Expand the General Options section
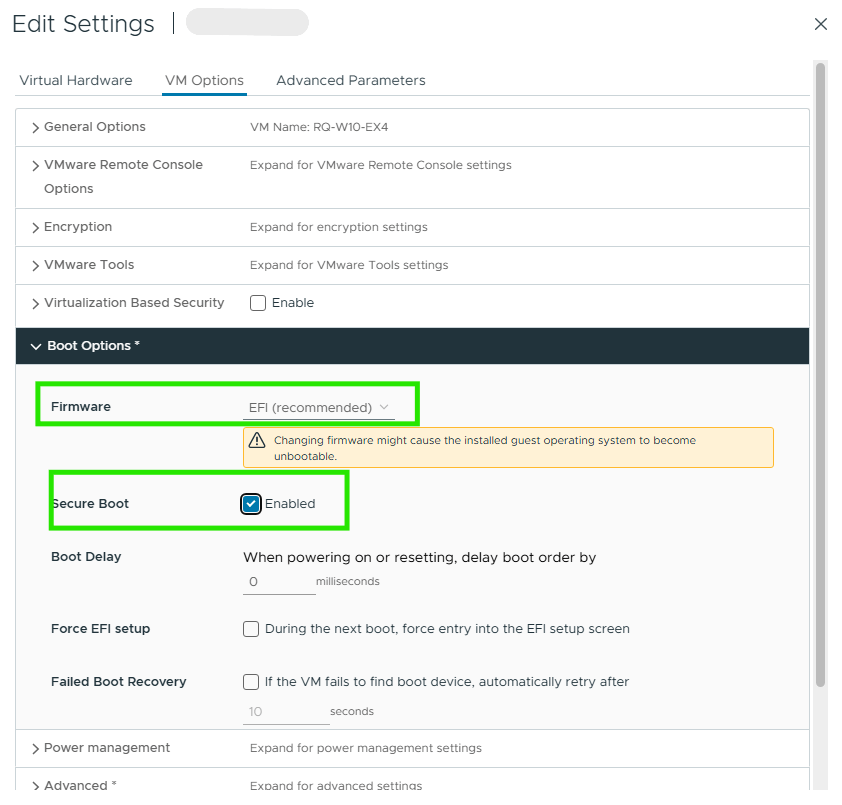Screen dimensions: 842x805 tap(37, 127)
